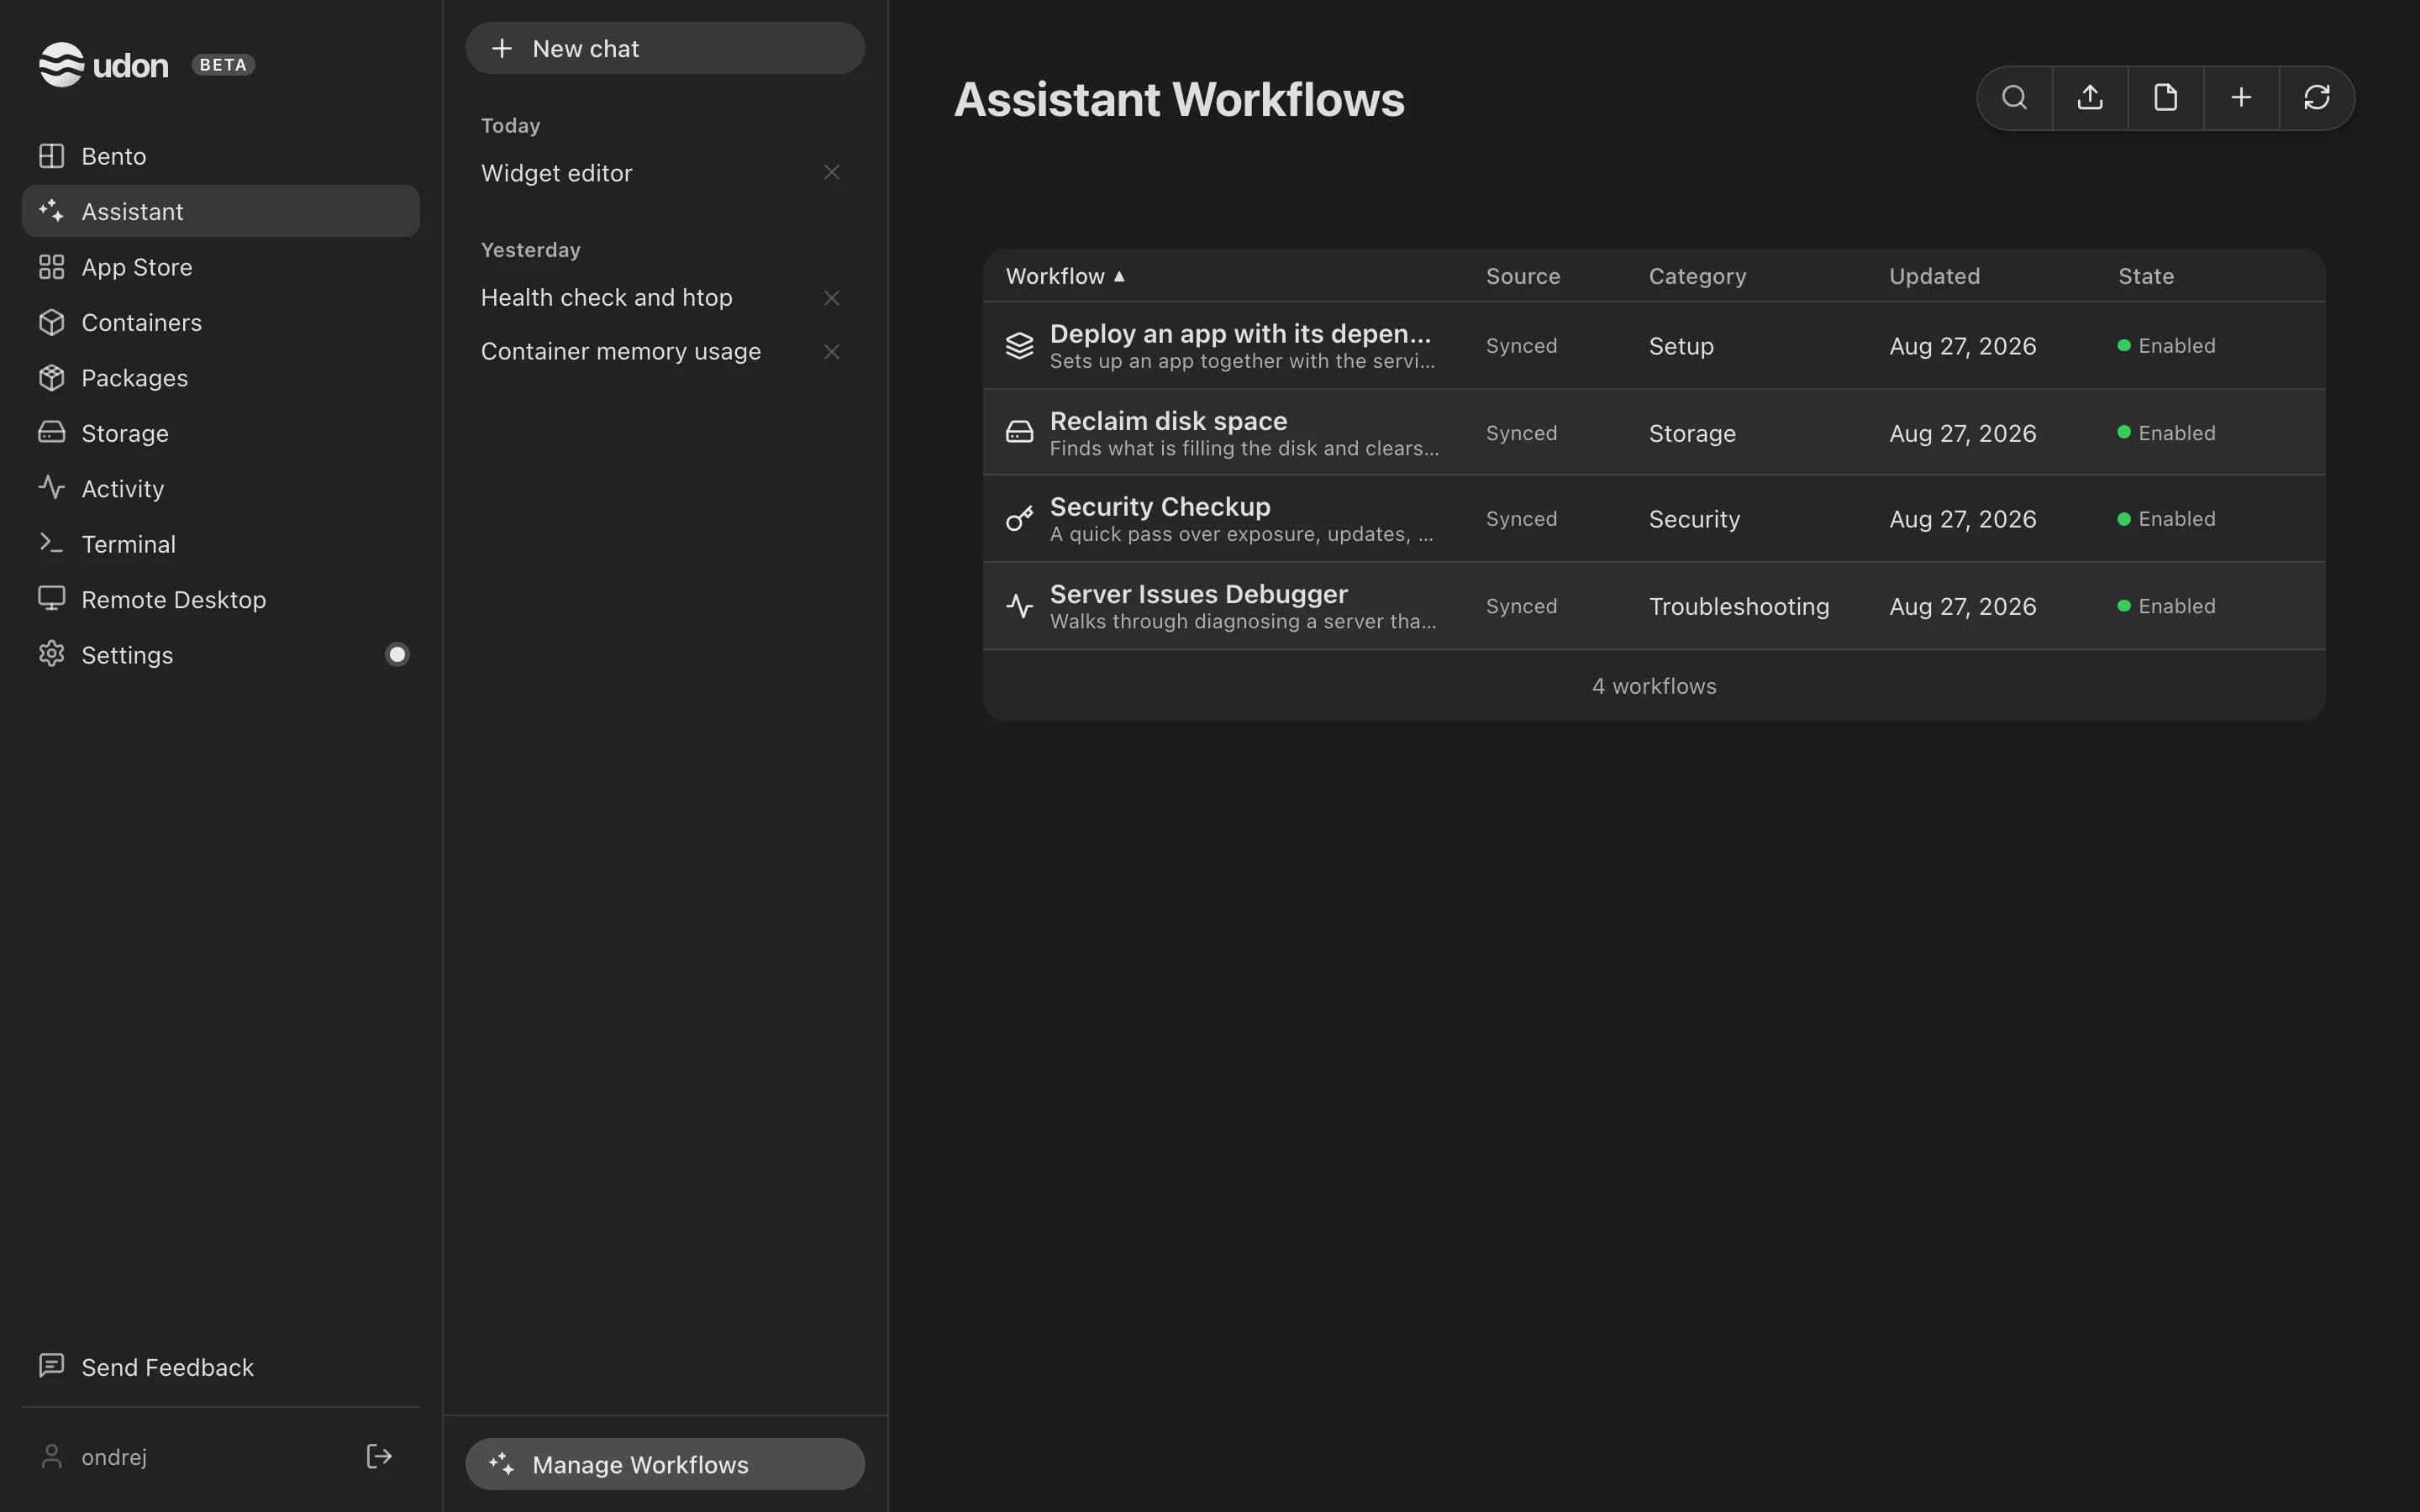Delete the Widget editor chat
Screen dimensions: 2420x1512
[x=831, y=173]
